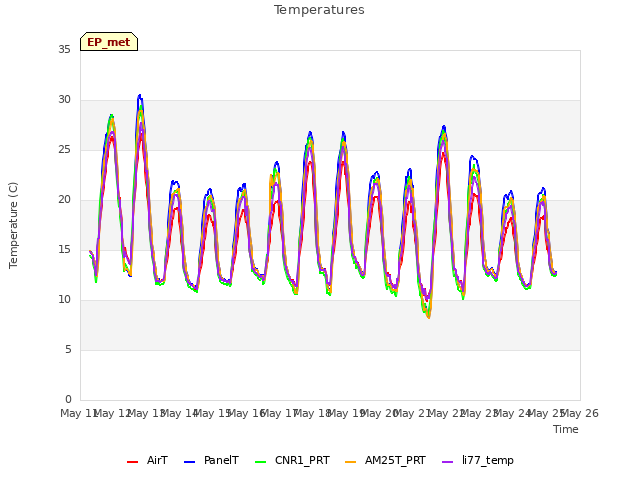640x480 pixels.
Task: Click the y-axis label 5
Action: click(x=68, y=349)
